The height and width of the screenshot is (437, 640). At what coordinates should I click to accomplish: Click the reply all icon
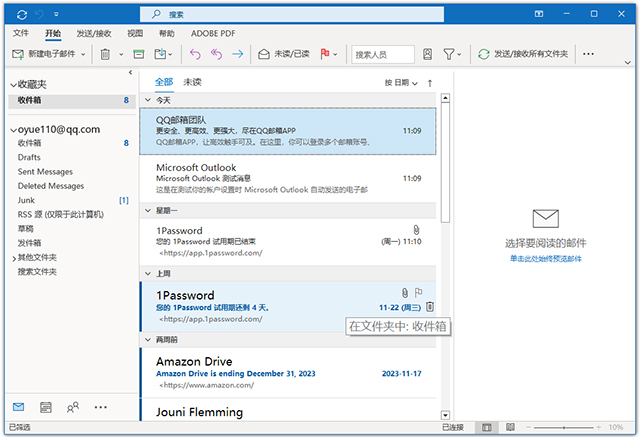(x=216, y=54)
